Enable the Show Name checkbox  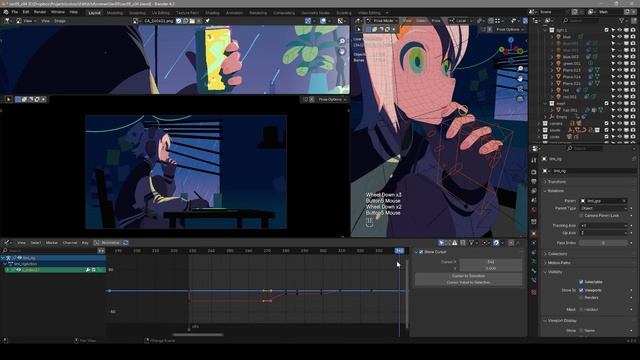point(581,331)
